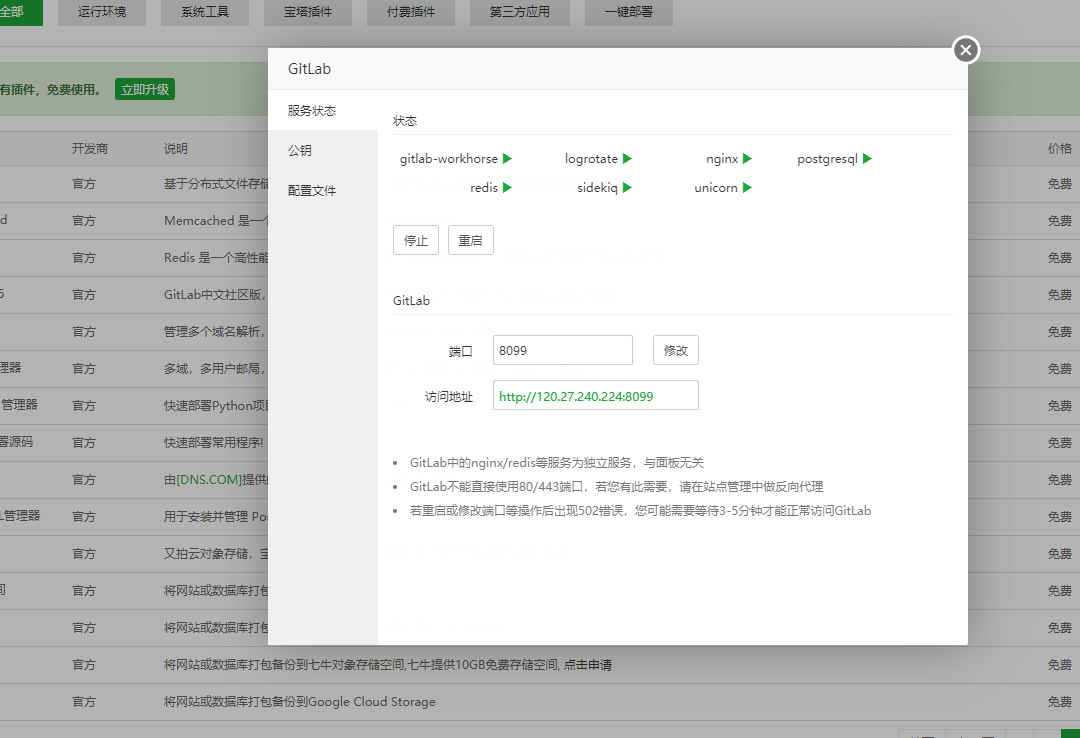Screen dimensions: 1080x738
Task: Select the 全部 category tab
Action: pos(19,12)
